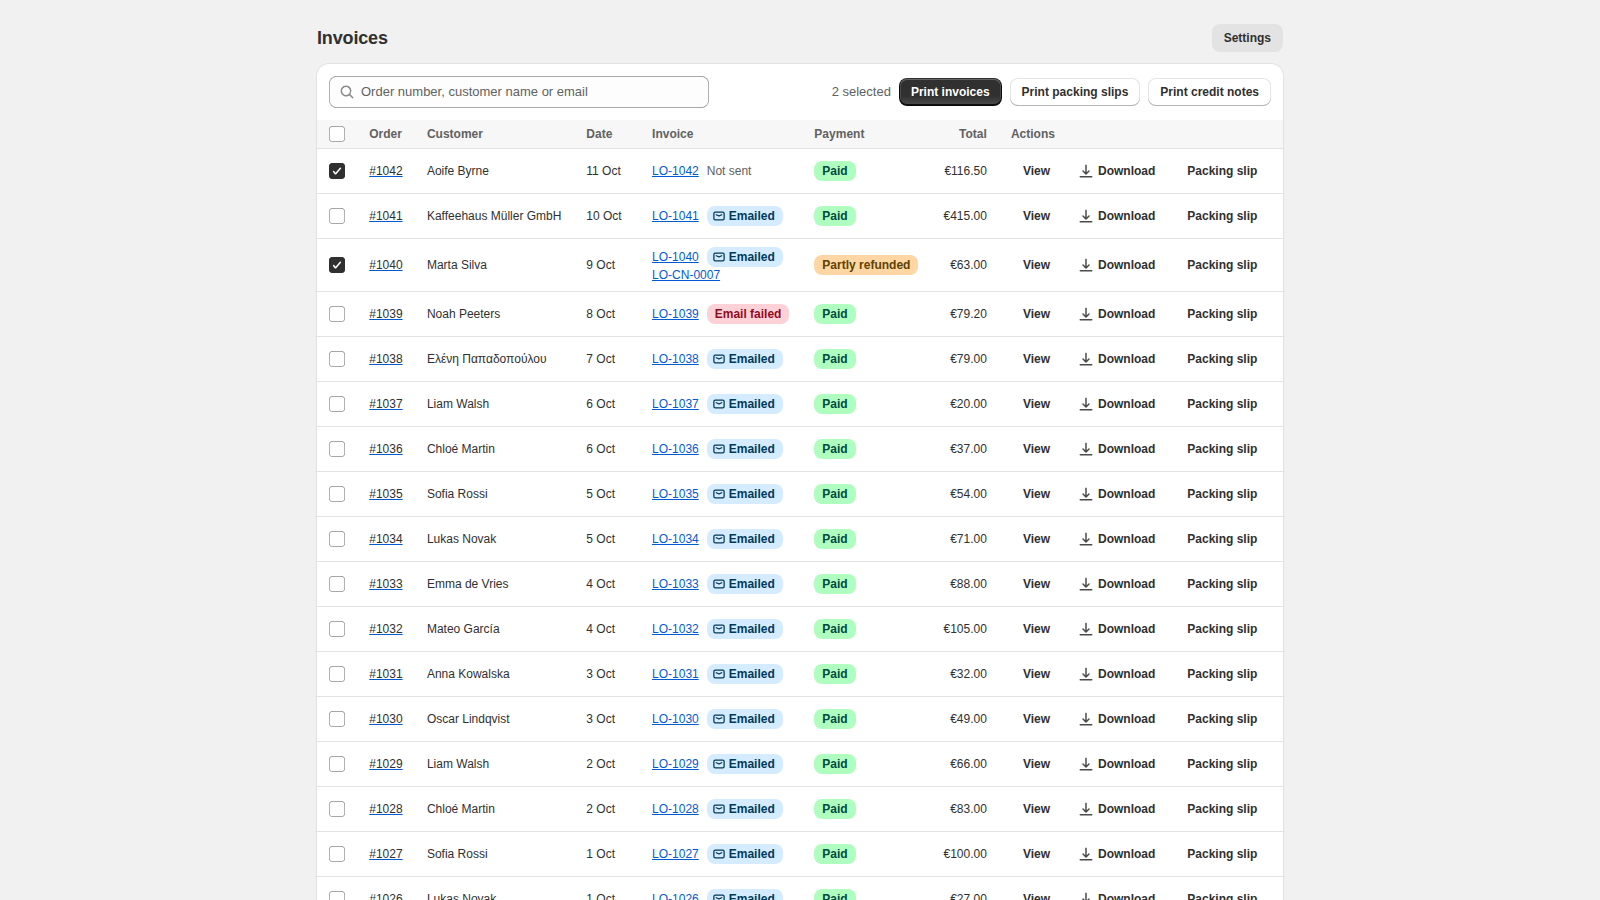The image size is (1600, 900).
Task: Click the Partly refunded payment badge
Action: 866,265
